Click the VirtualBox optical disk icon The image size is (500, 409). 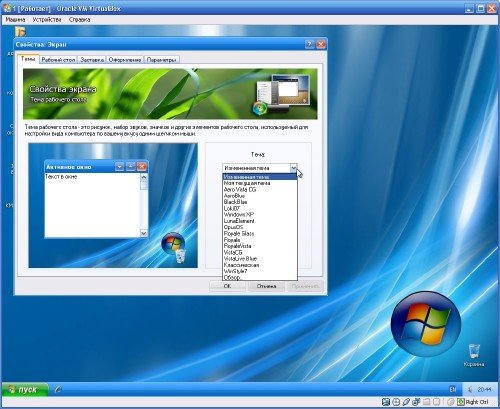point(396,402)
